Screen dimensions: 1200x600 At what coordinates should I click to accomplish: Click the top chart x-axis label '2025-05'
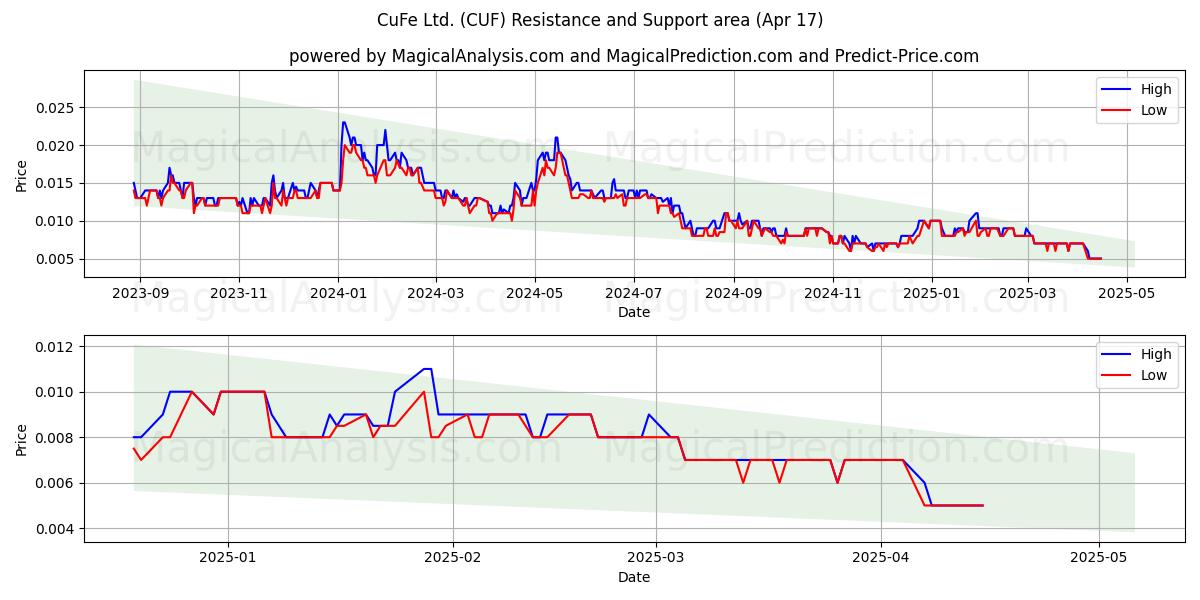click(x=1127, y=293)
